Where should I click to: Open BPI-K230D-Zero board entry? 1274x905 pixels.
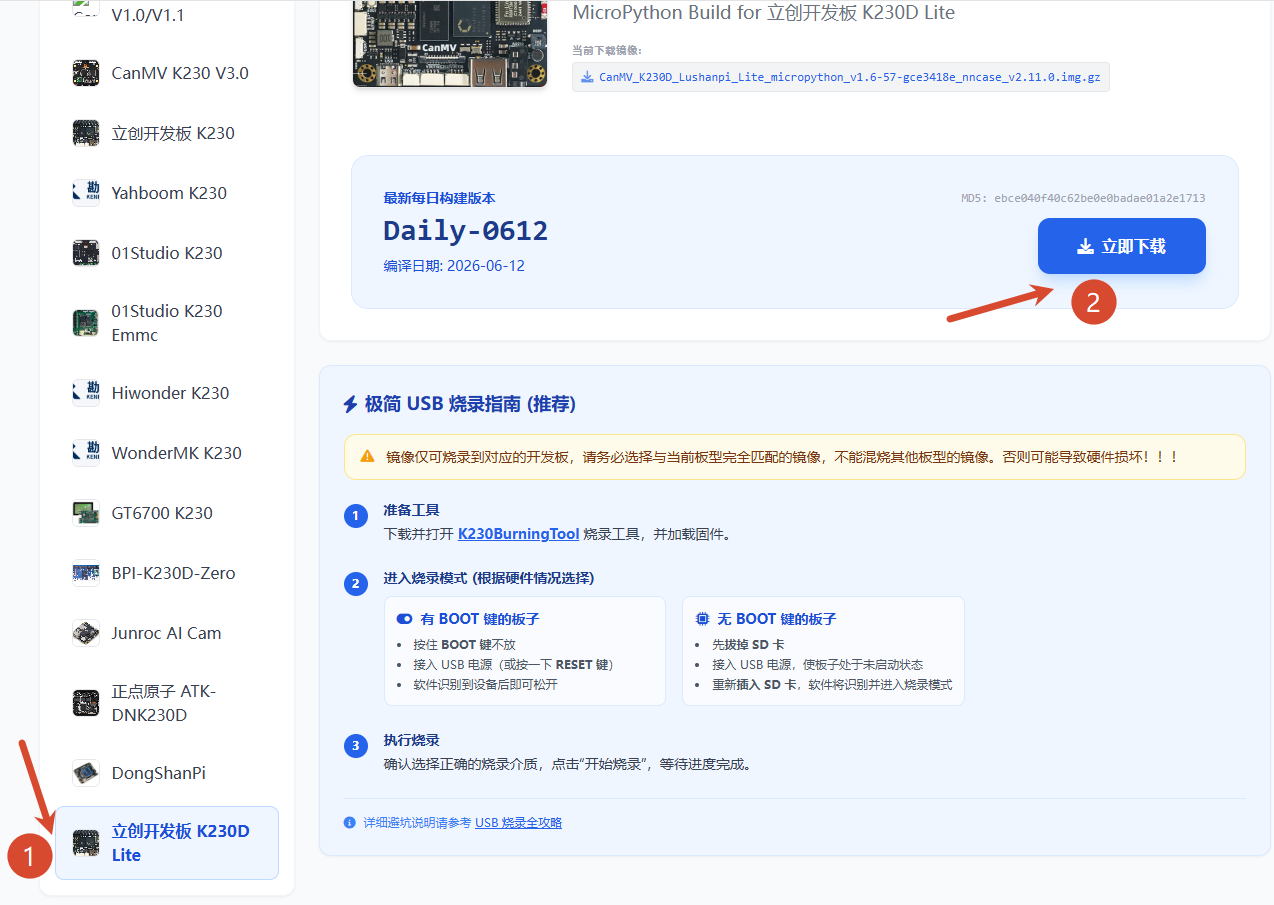click(167, 573)
